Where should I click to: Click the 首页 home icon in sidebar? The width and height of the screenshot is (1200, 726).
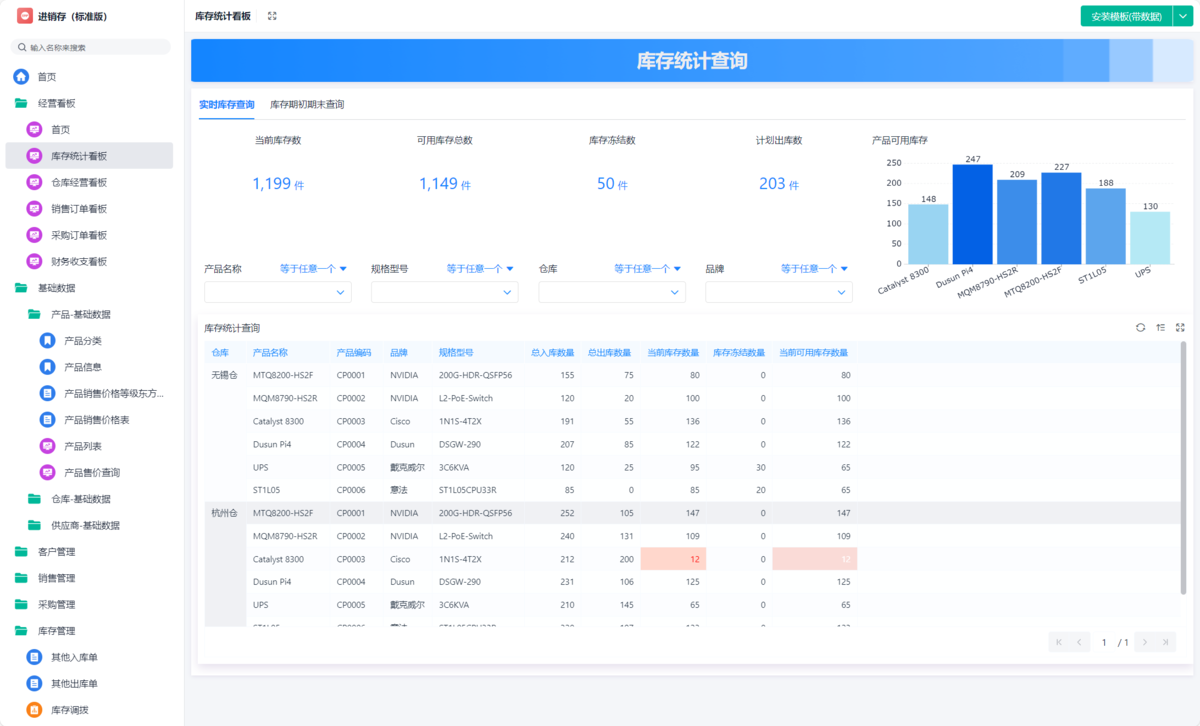21,77
